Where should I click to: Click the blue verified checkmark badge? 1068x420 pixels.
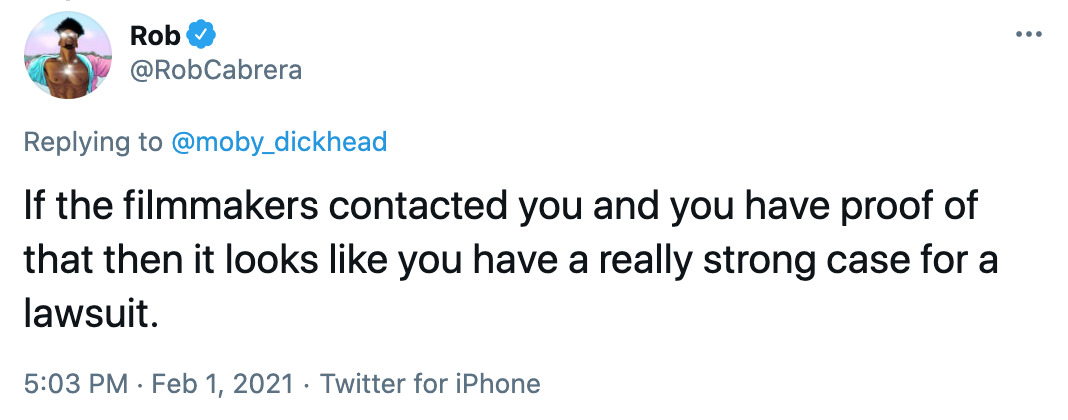tap(204, 36)
